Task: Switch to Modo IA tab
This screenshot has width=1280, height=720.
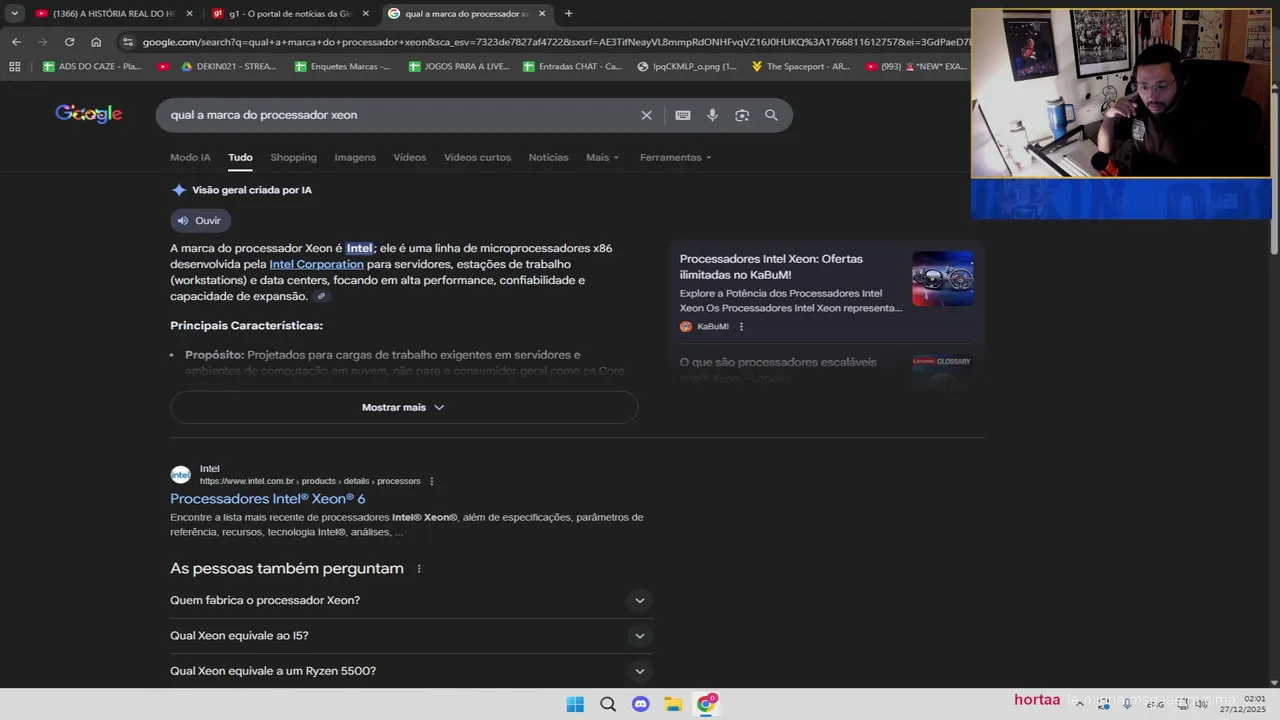Action: pyautogui.click(x=190, y=157)
